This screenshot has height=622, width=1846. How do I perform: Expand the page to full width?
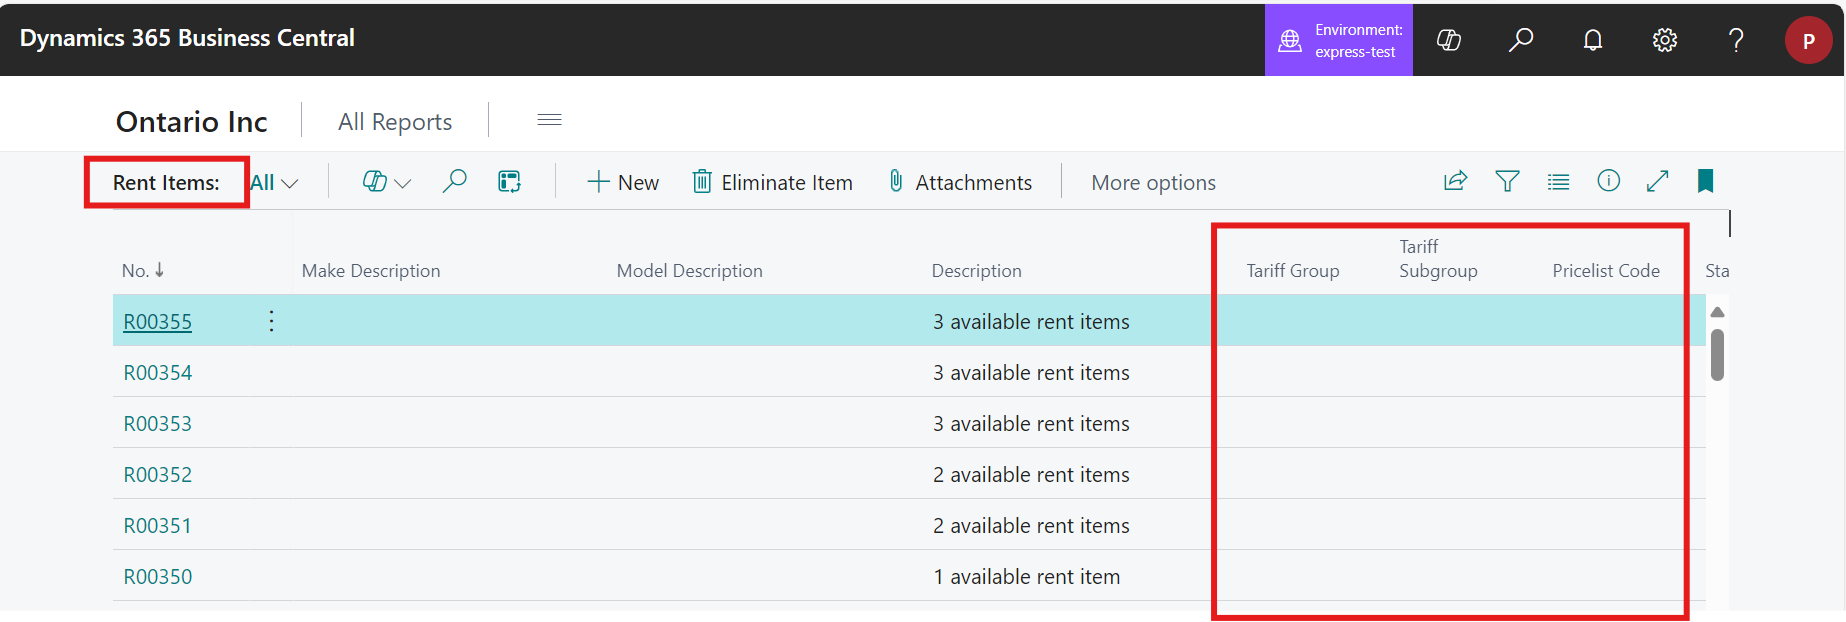coord(1657,181)
